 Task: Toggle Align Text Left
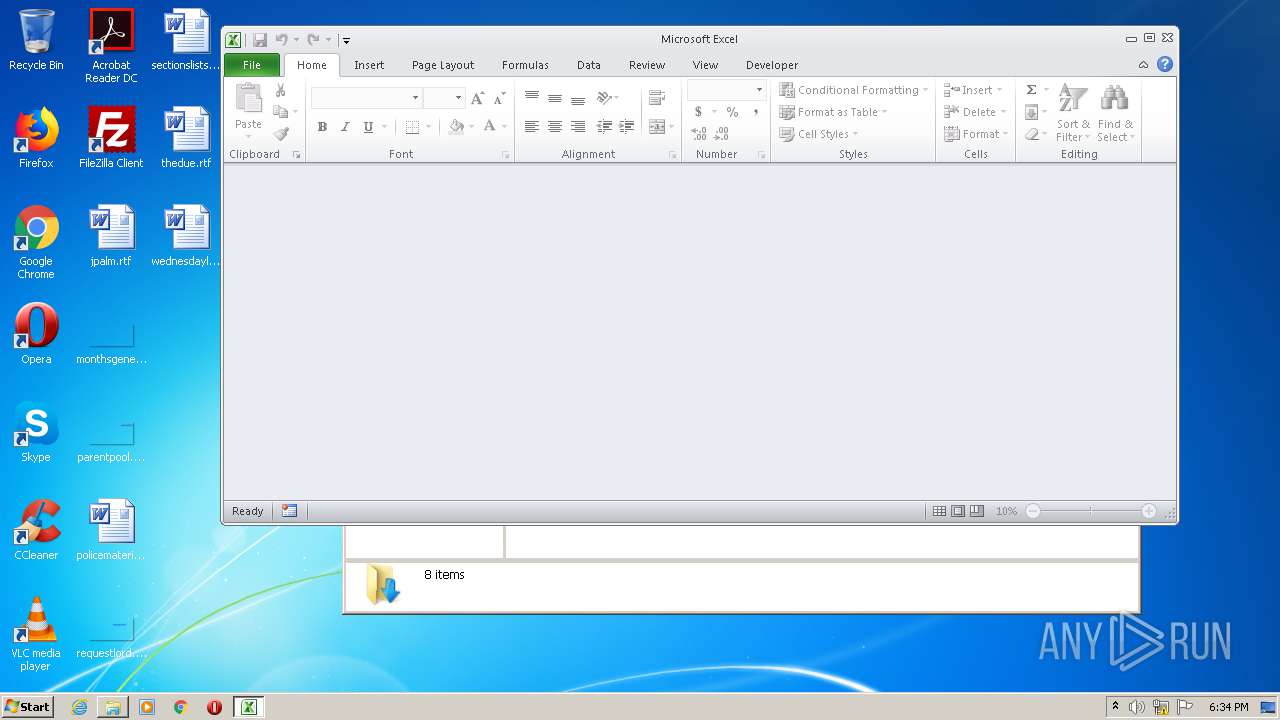tap(531, 126)
